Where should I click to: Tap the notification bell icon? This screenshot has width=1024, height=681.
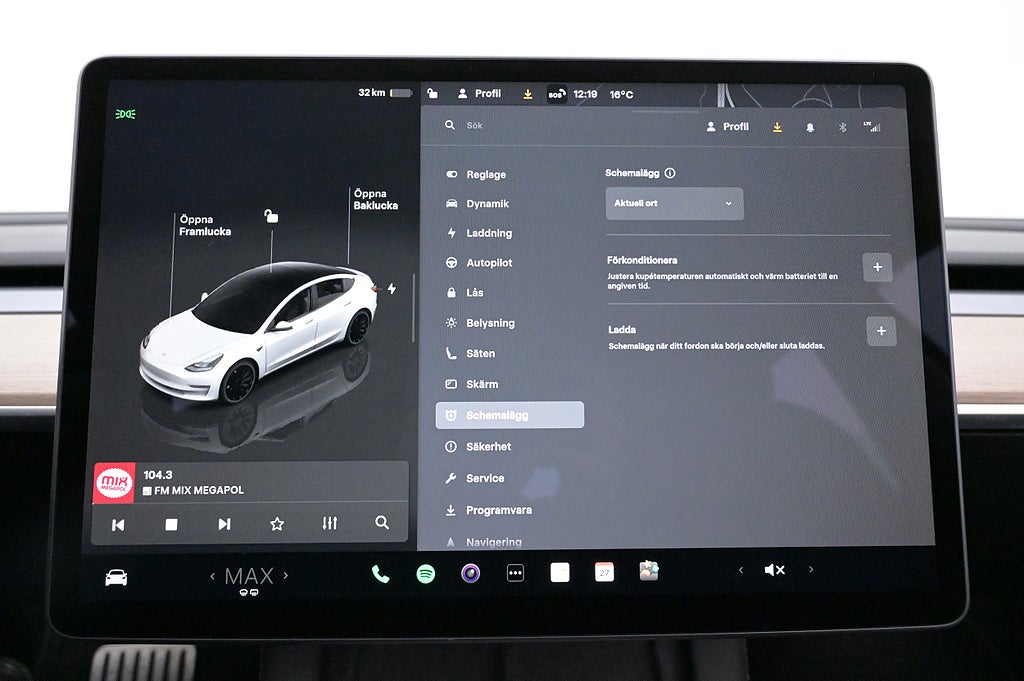(809, 128)
